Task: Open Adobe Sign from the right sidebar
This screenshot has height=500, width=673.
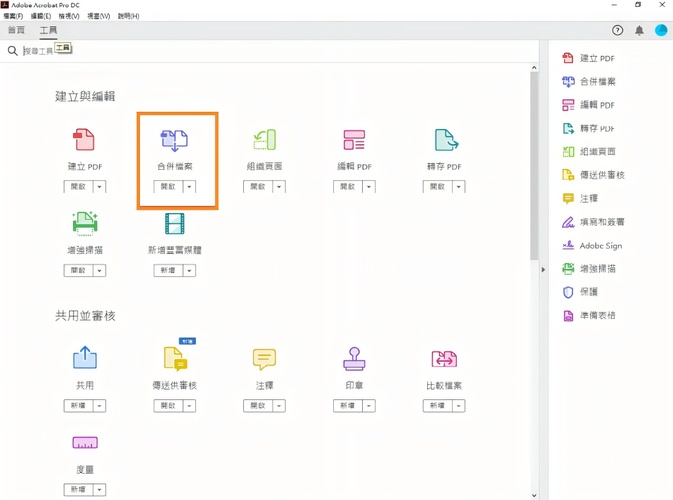Action: click(592, 245)
